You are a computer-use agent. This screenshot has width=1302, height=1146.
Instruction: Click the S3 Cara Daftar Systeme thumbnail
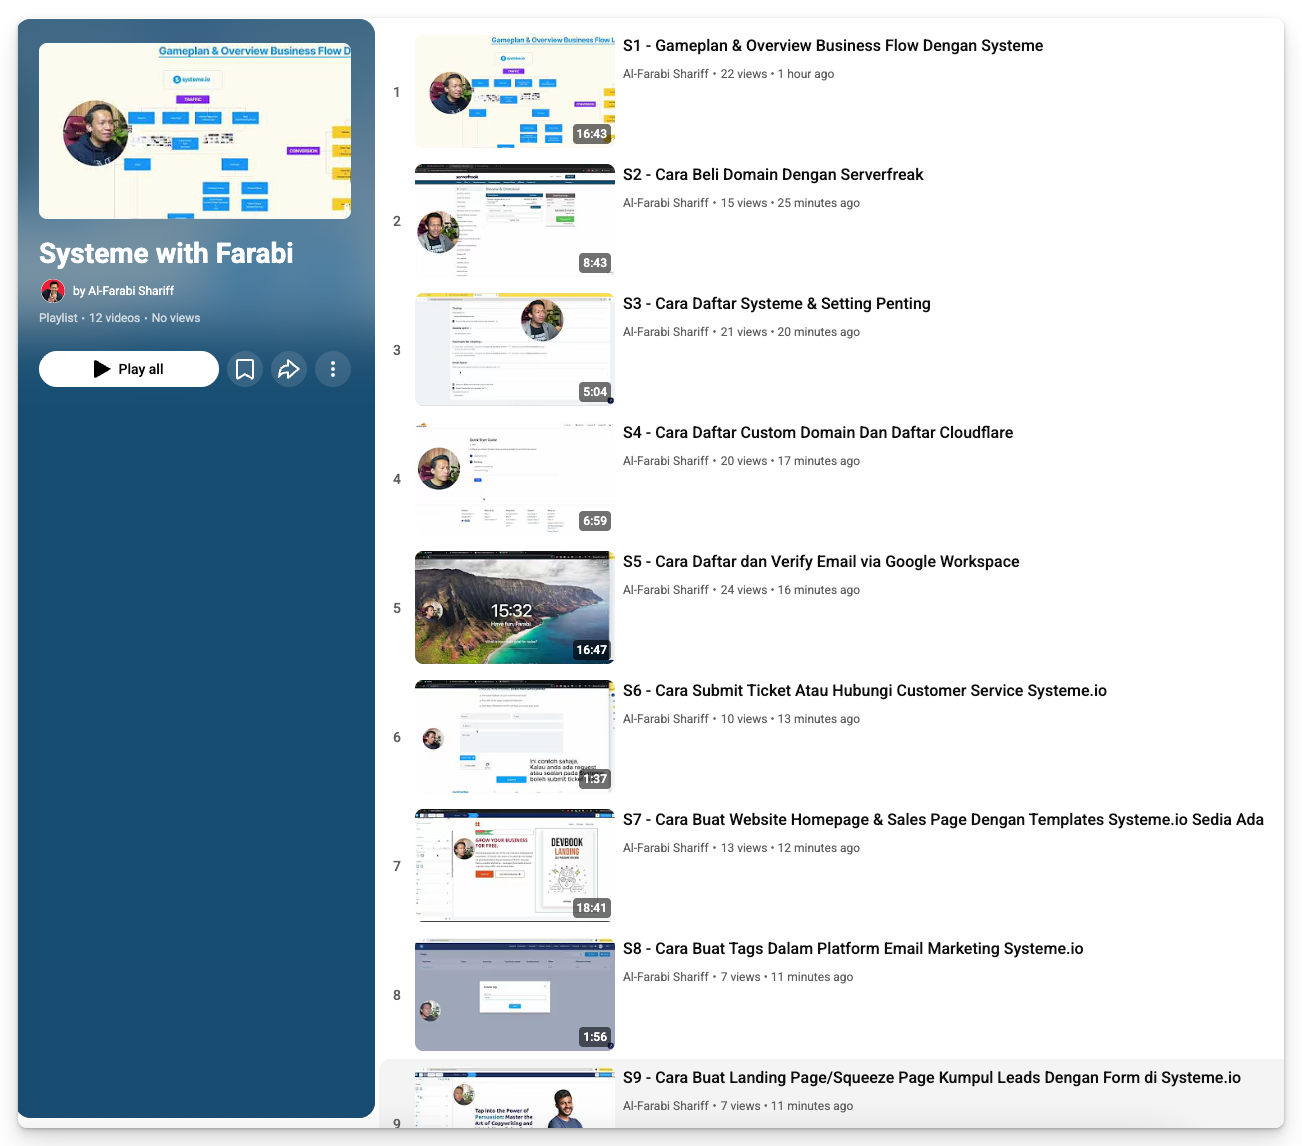(x=514, y=350)
